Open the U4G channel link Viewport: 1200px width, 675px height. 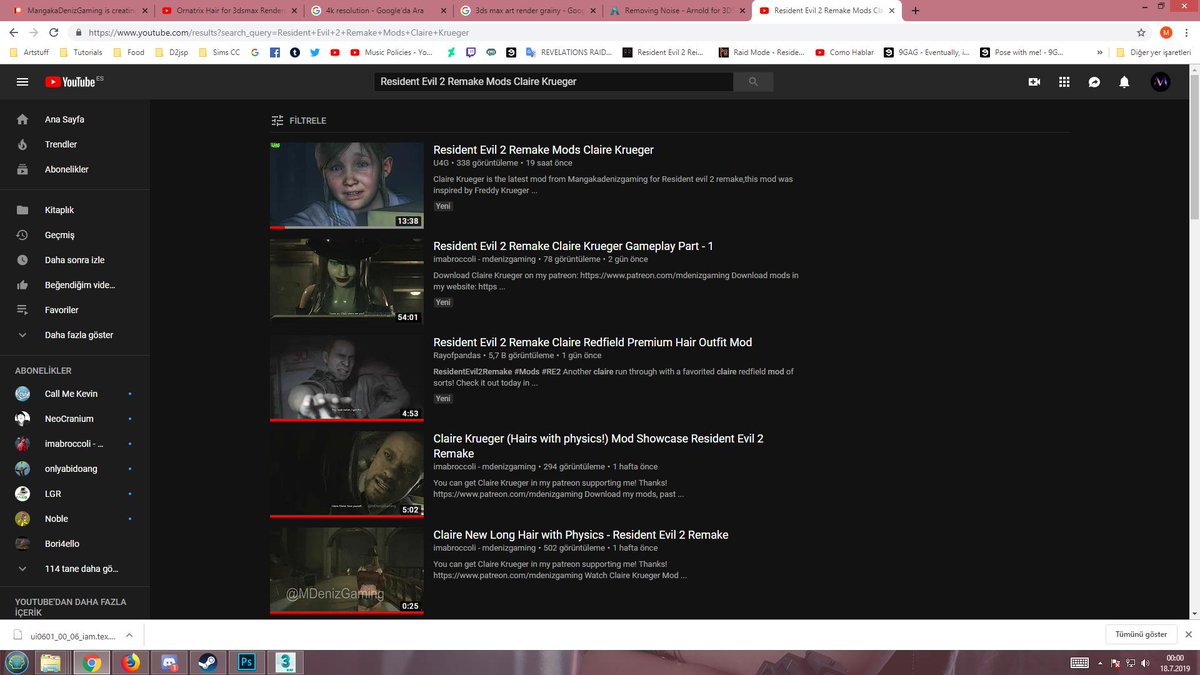click(441, 162)
